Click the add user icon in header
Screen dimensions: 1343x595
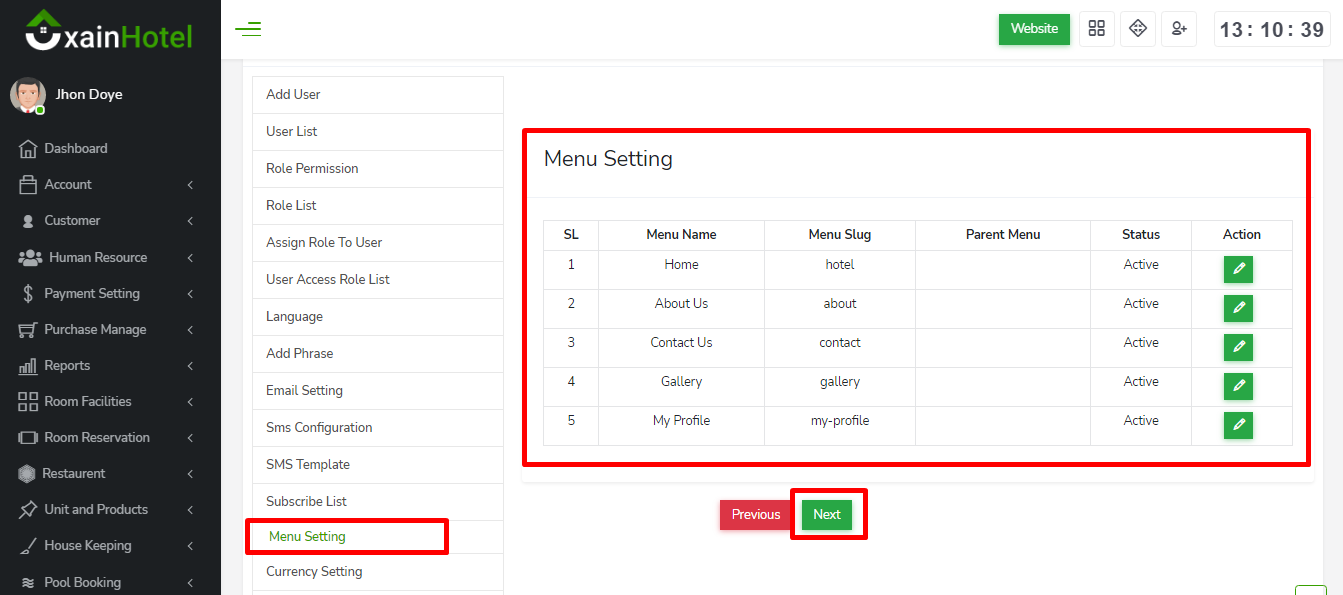tap(1179, 29)
